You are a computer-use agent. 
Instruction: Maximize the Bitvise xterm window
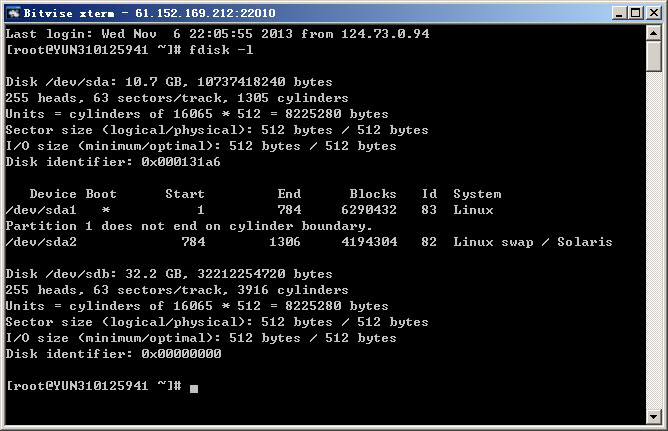[x=636, y=13]
